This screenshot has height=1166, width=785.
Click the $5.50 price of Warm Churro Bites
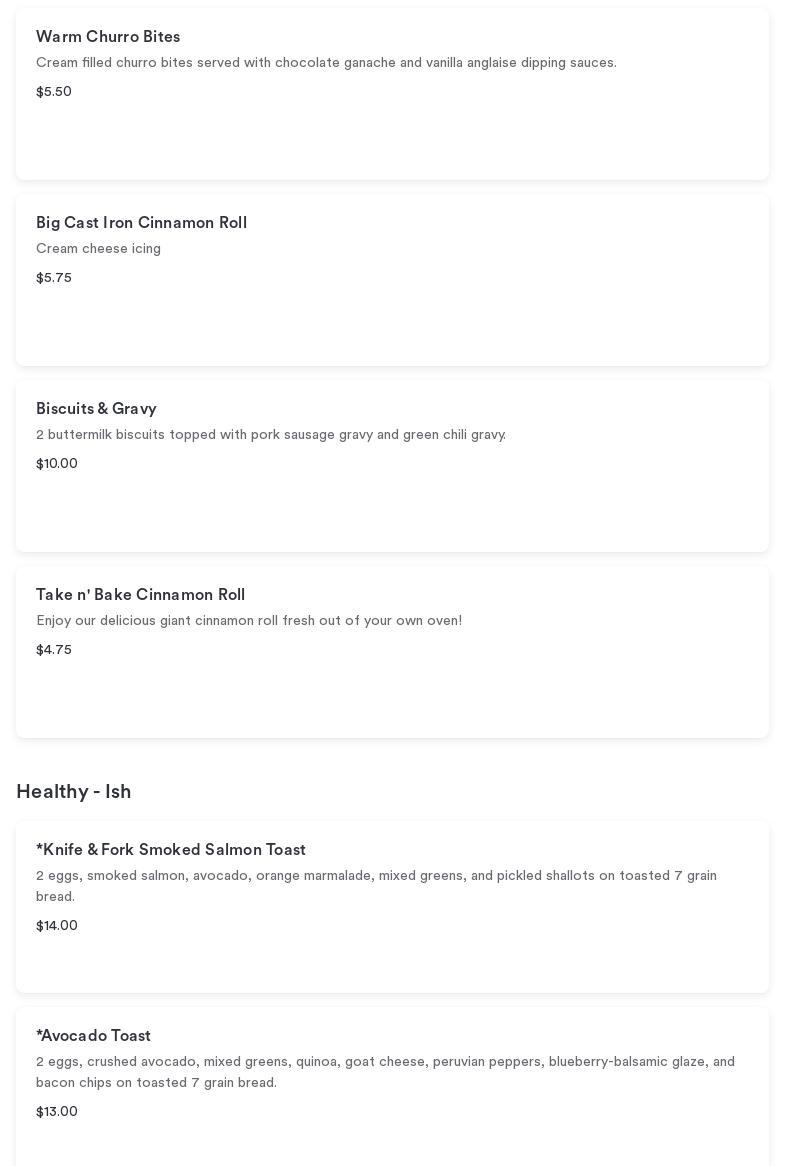[x=54, y=92]
